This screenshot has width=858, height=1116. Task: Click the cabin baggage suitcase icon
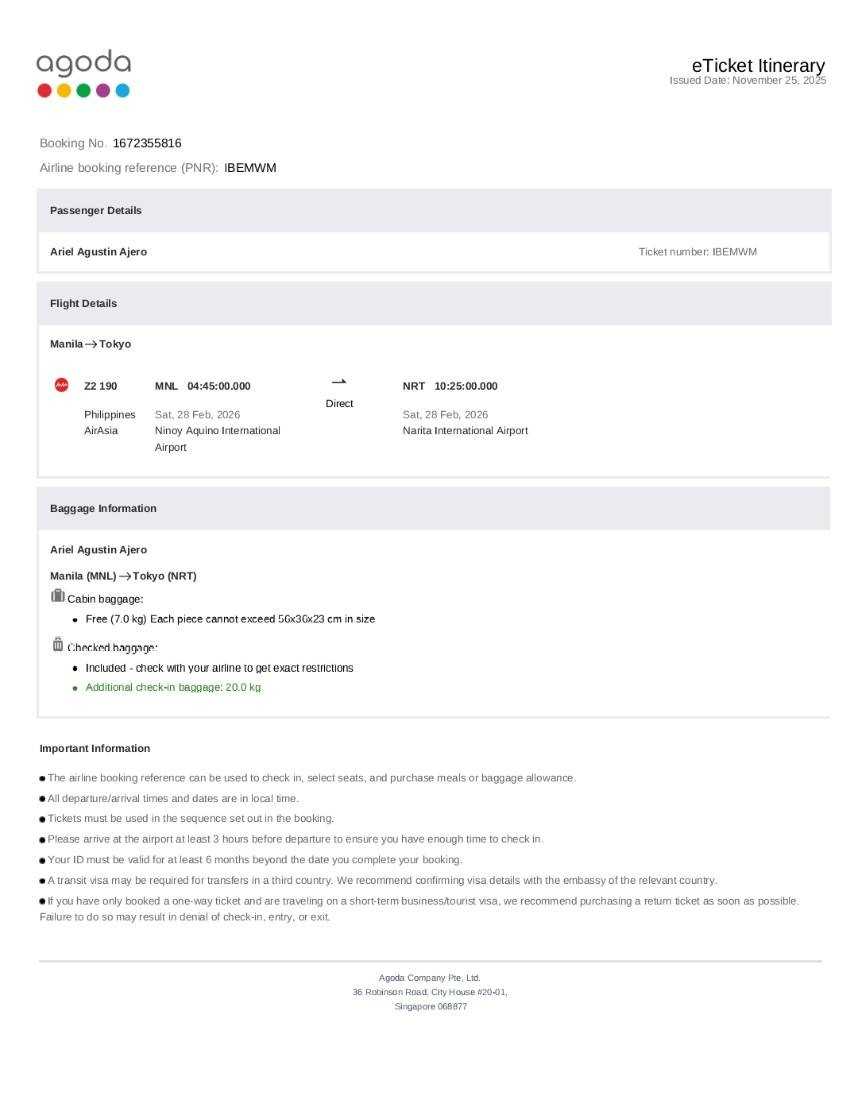(x=58, y=597)
